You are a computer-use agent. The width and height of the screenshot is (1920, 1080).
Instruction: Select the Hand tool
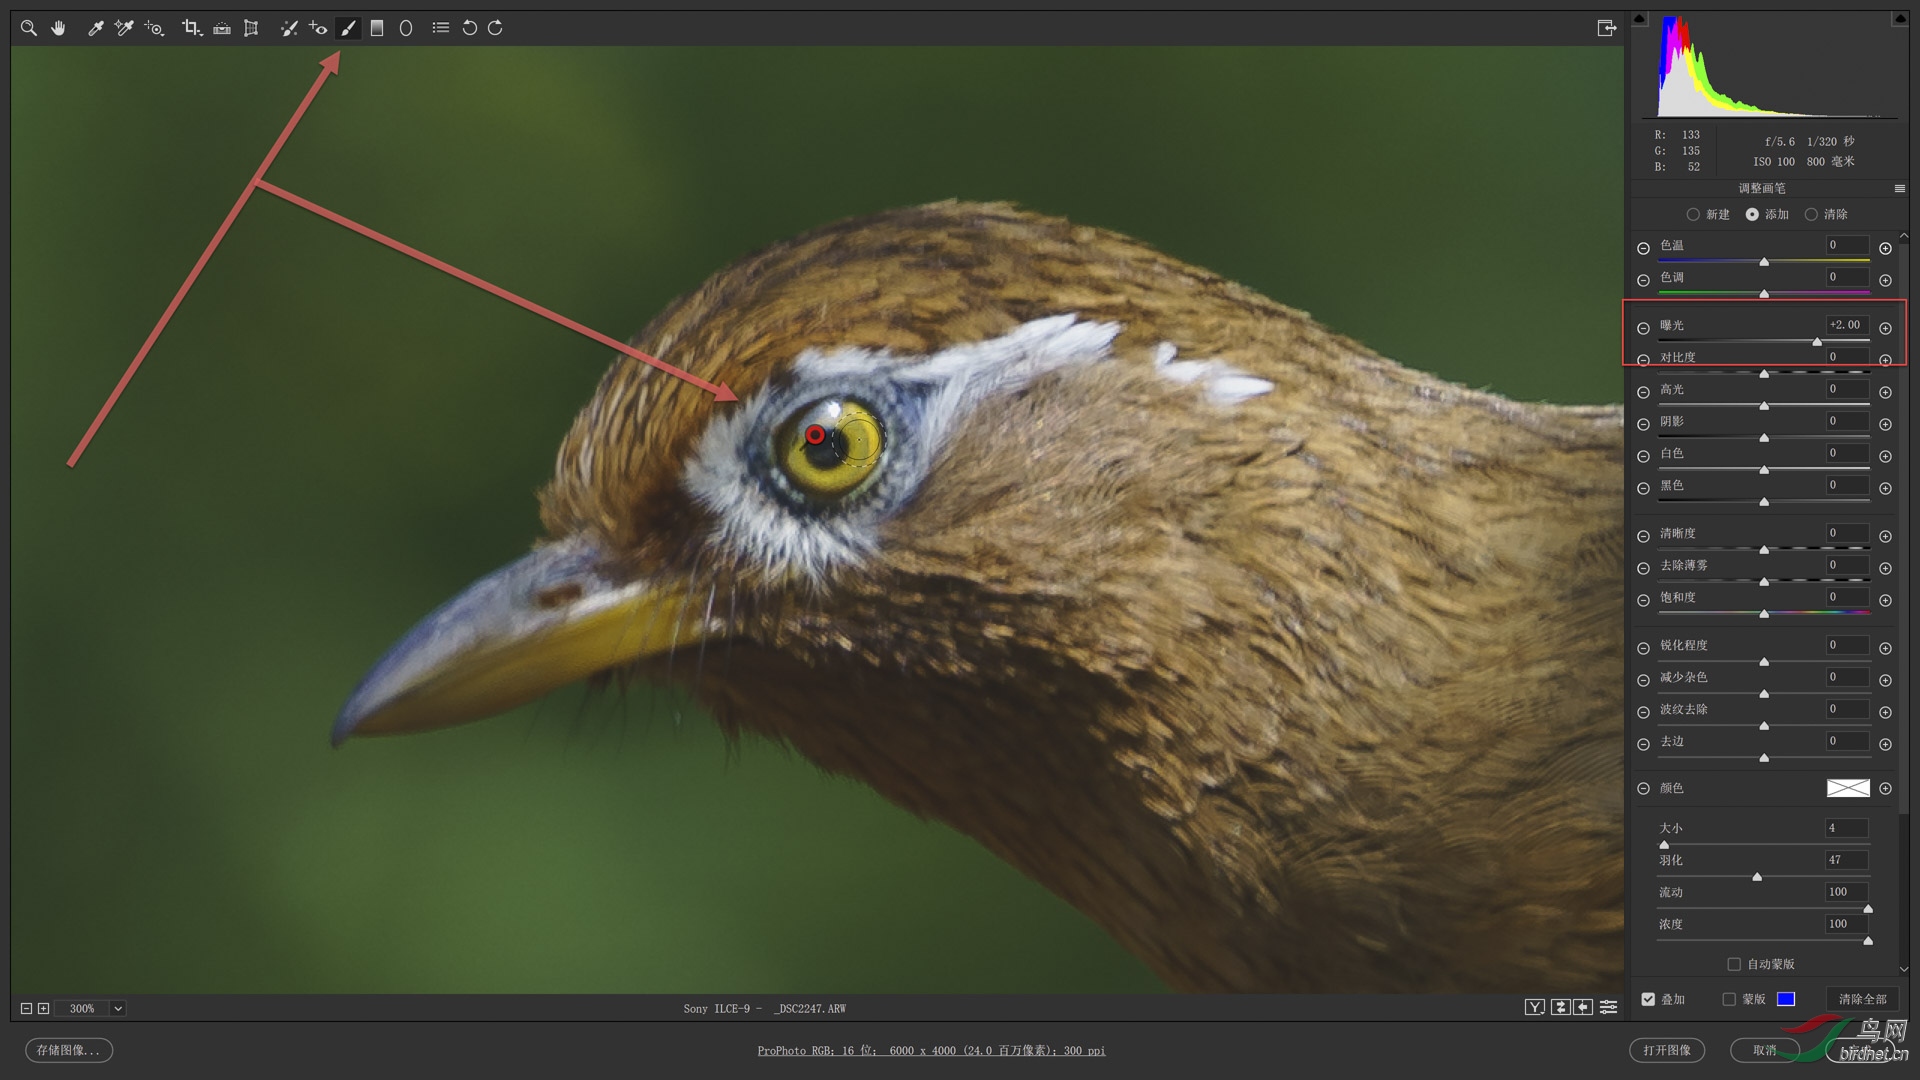[58, 28]
